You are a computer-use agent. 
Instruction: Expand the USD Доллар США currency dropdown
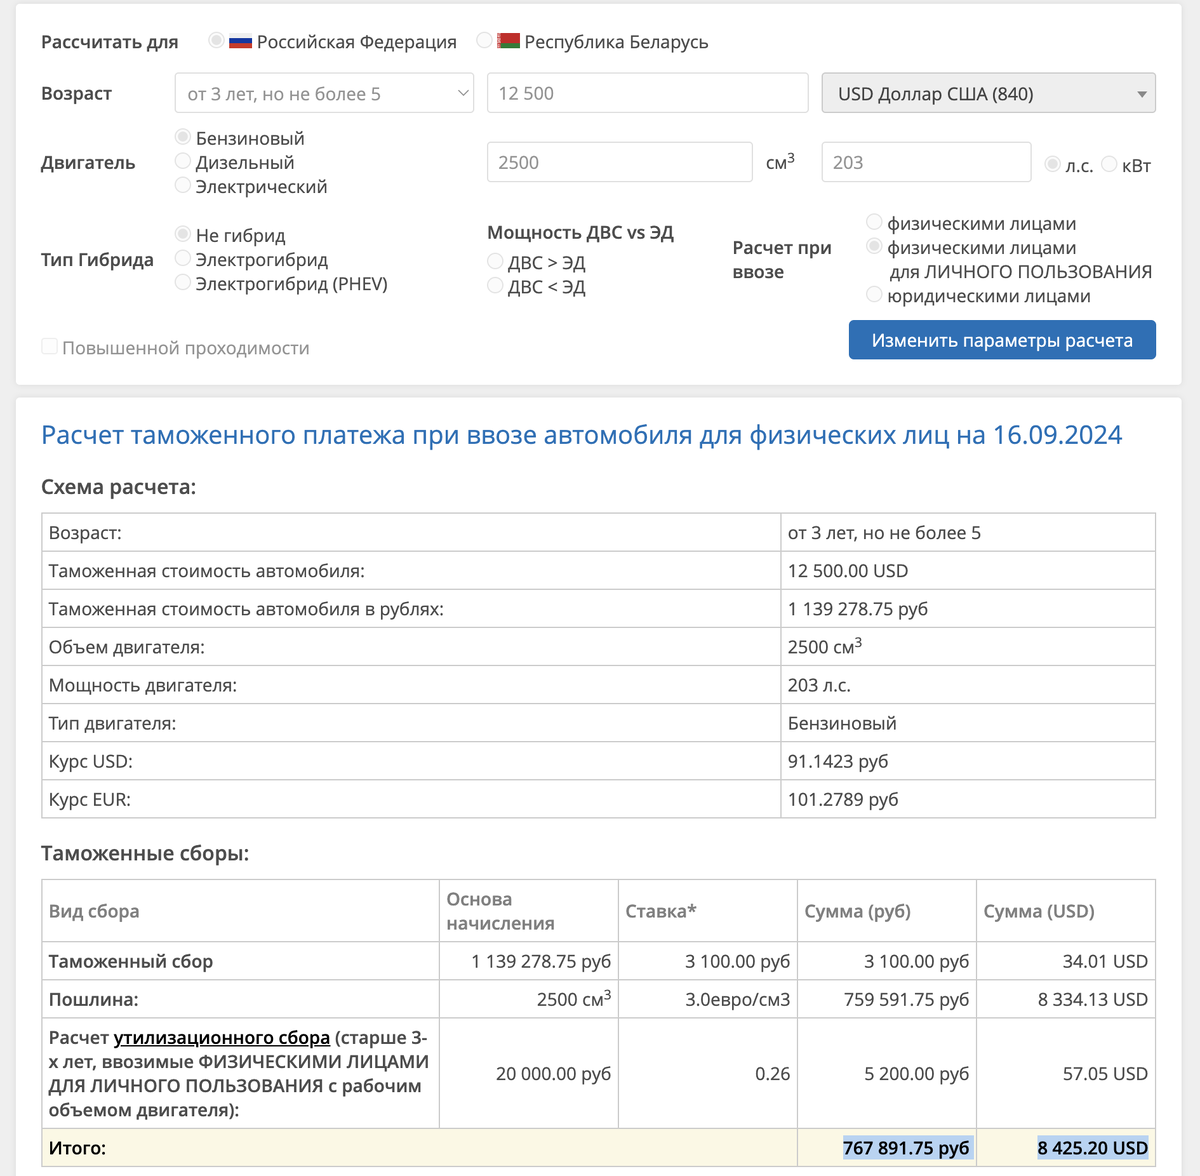point(988,93)
